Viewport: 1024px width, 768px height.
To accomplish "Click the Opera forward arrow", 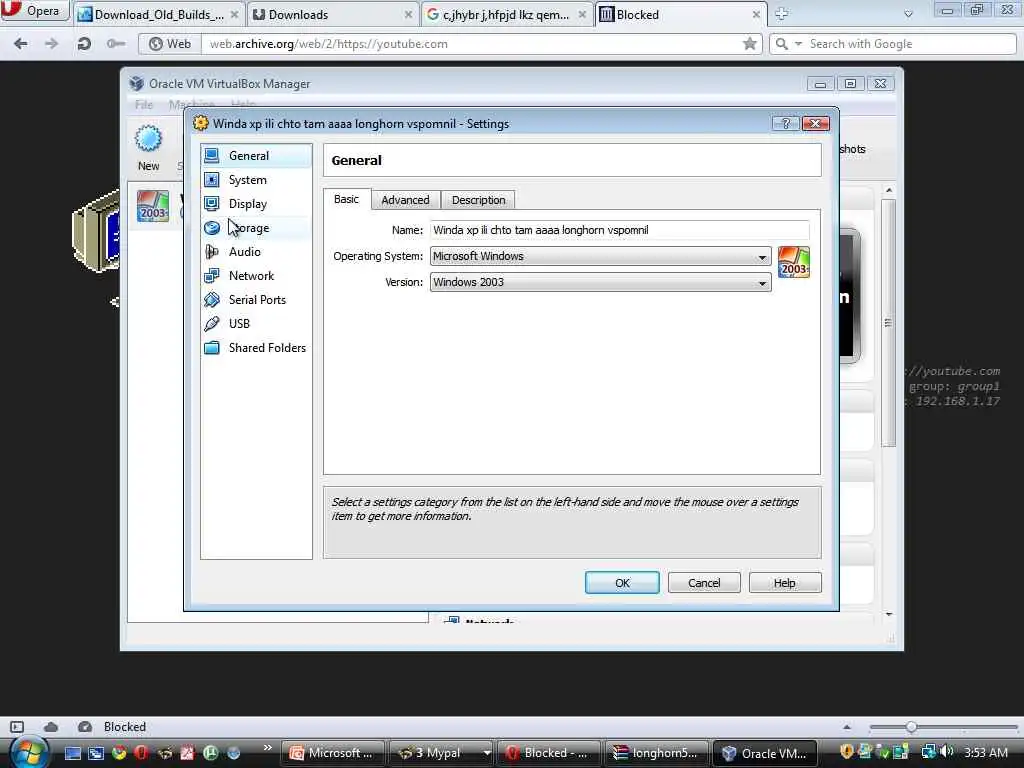I will 52,44.
